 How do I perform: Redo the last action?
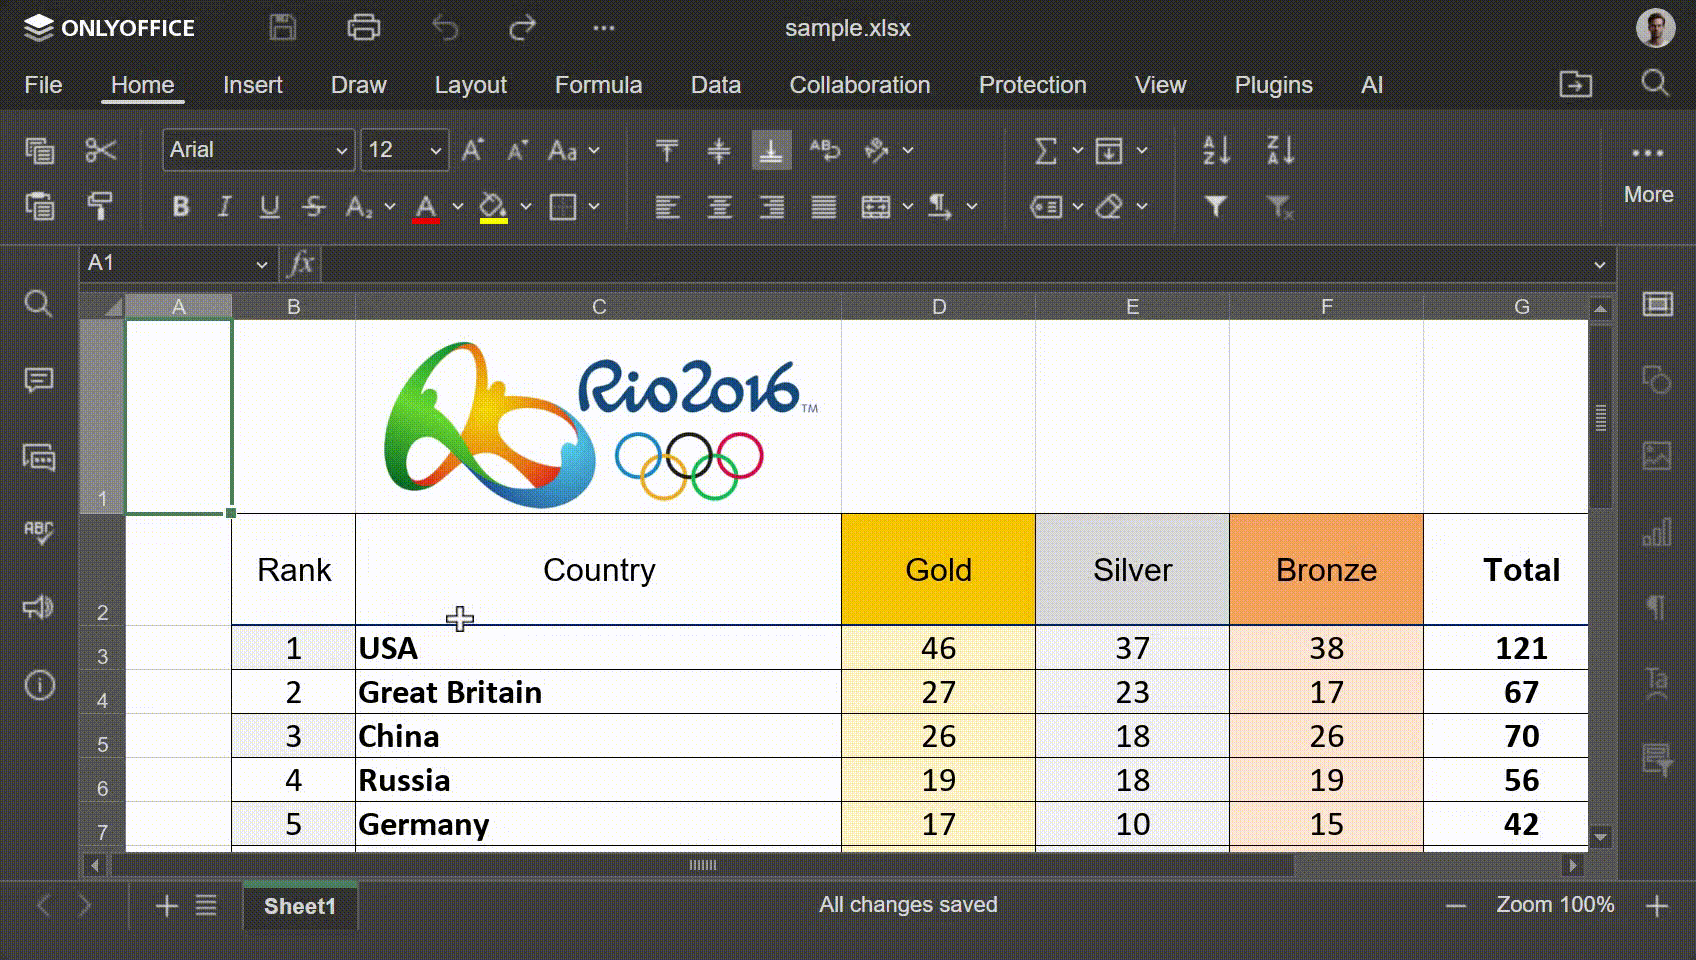[x=523, y=28]
